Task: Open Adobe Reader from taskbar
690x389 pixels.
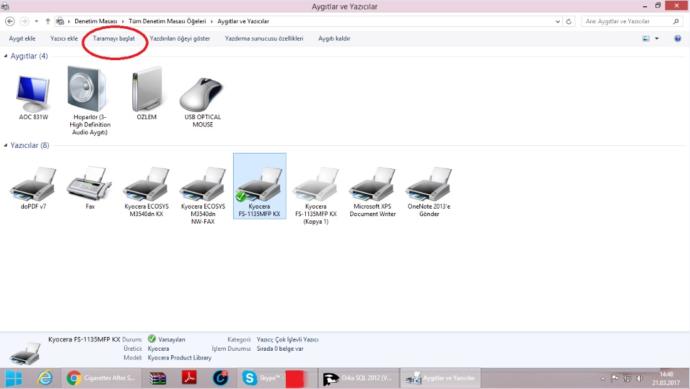Action: click(x=189, y=378)
